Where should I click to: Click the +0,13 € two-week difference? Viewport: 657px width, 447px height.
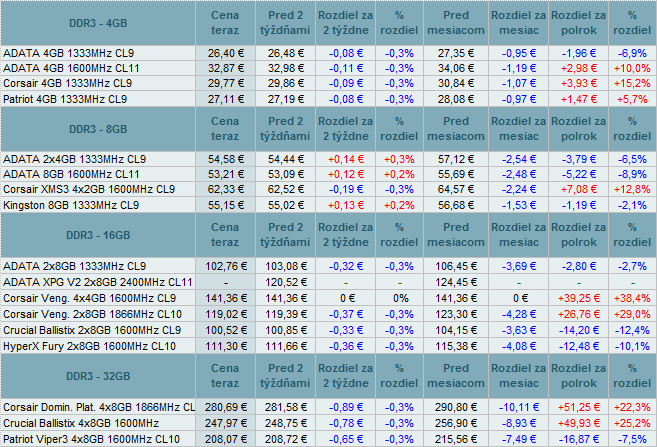coord(346,205)
